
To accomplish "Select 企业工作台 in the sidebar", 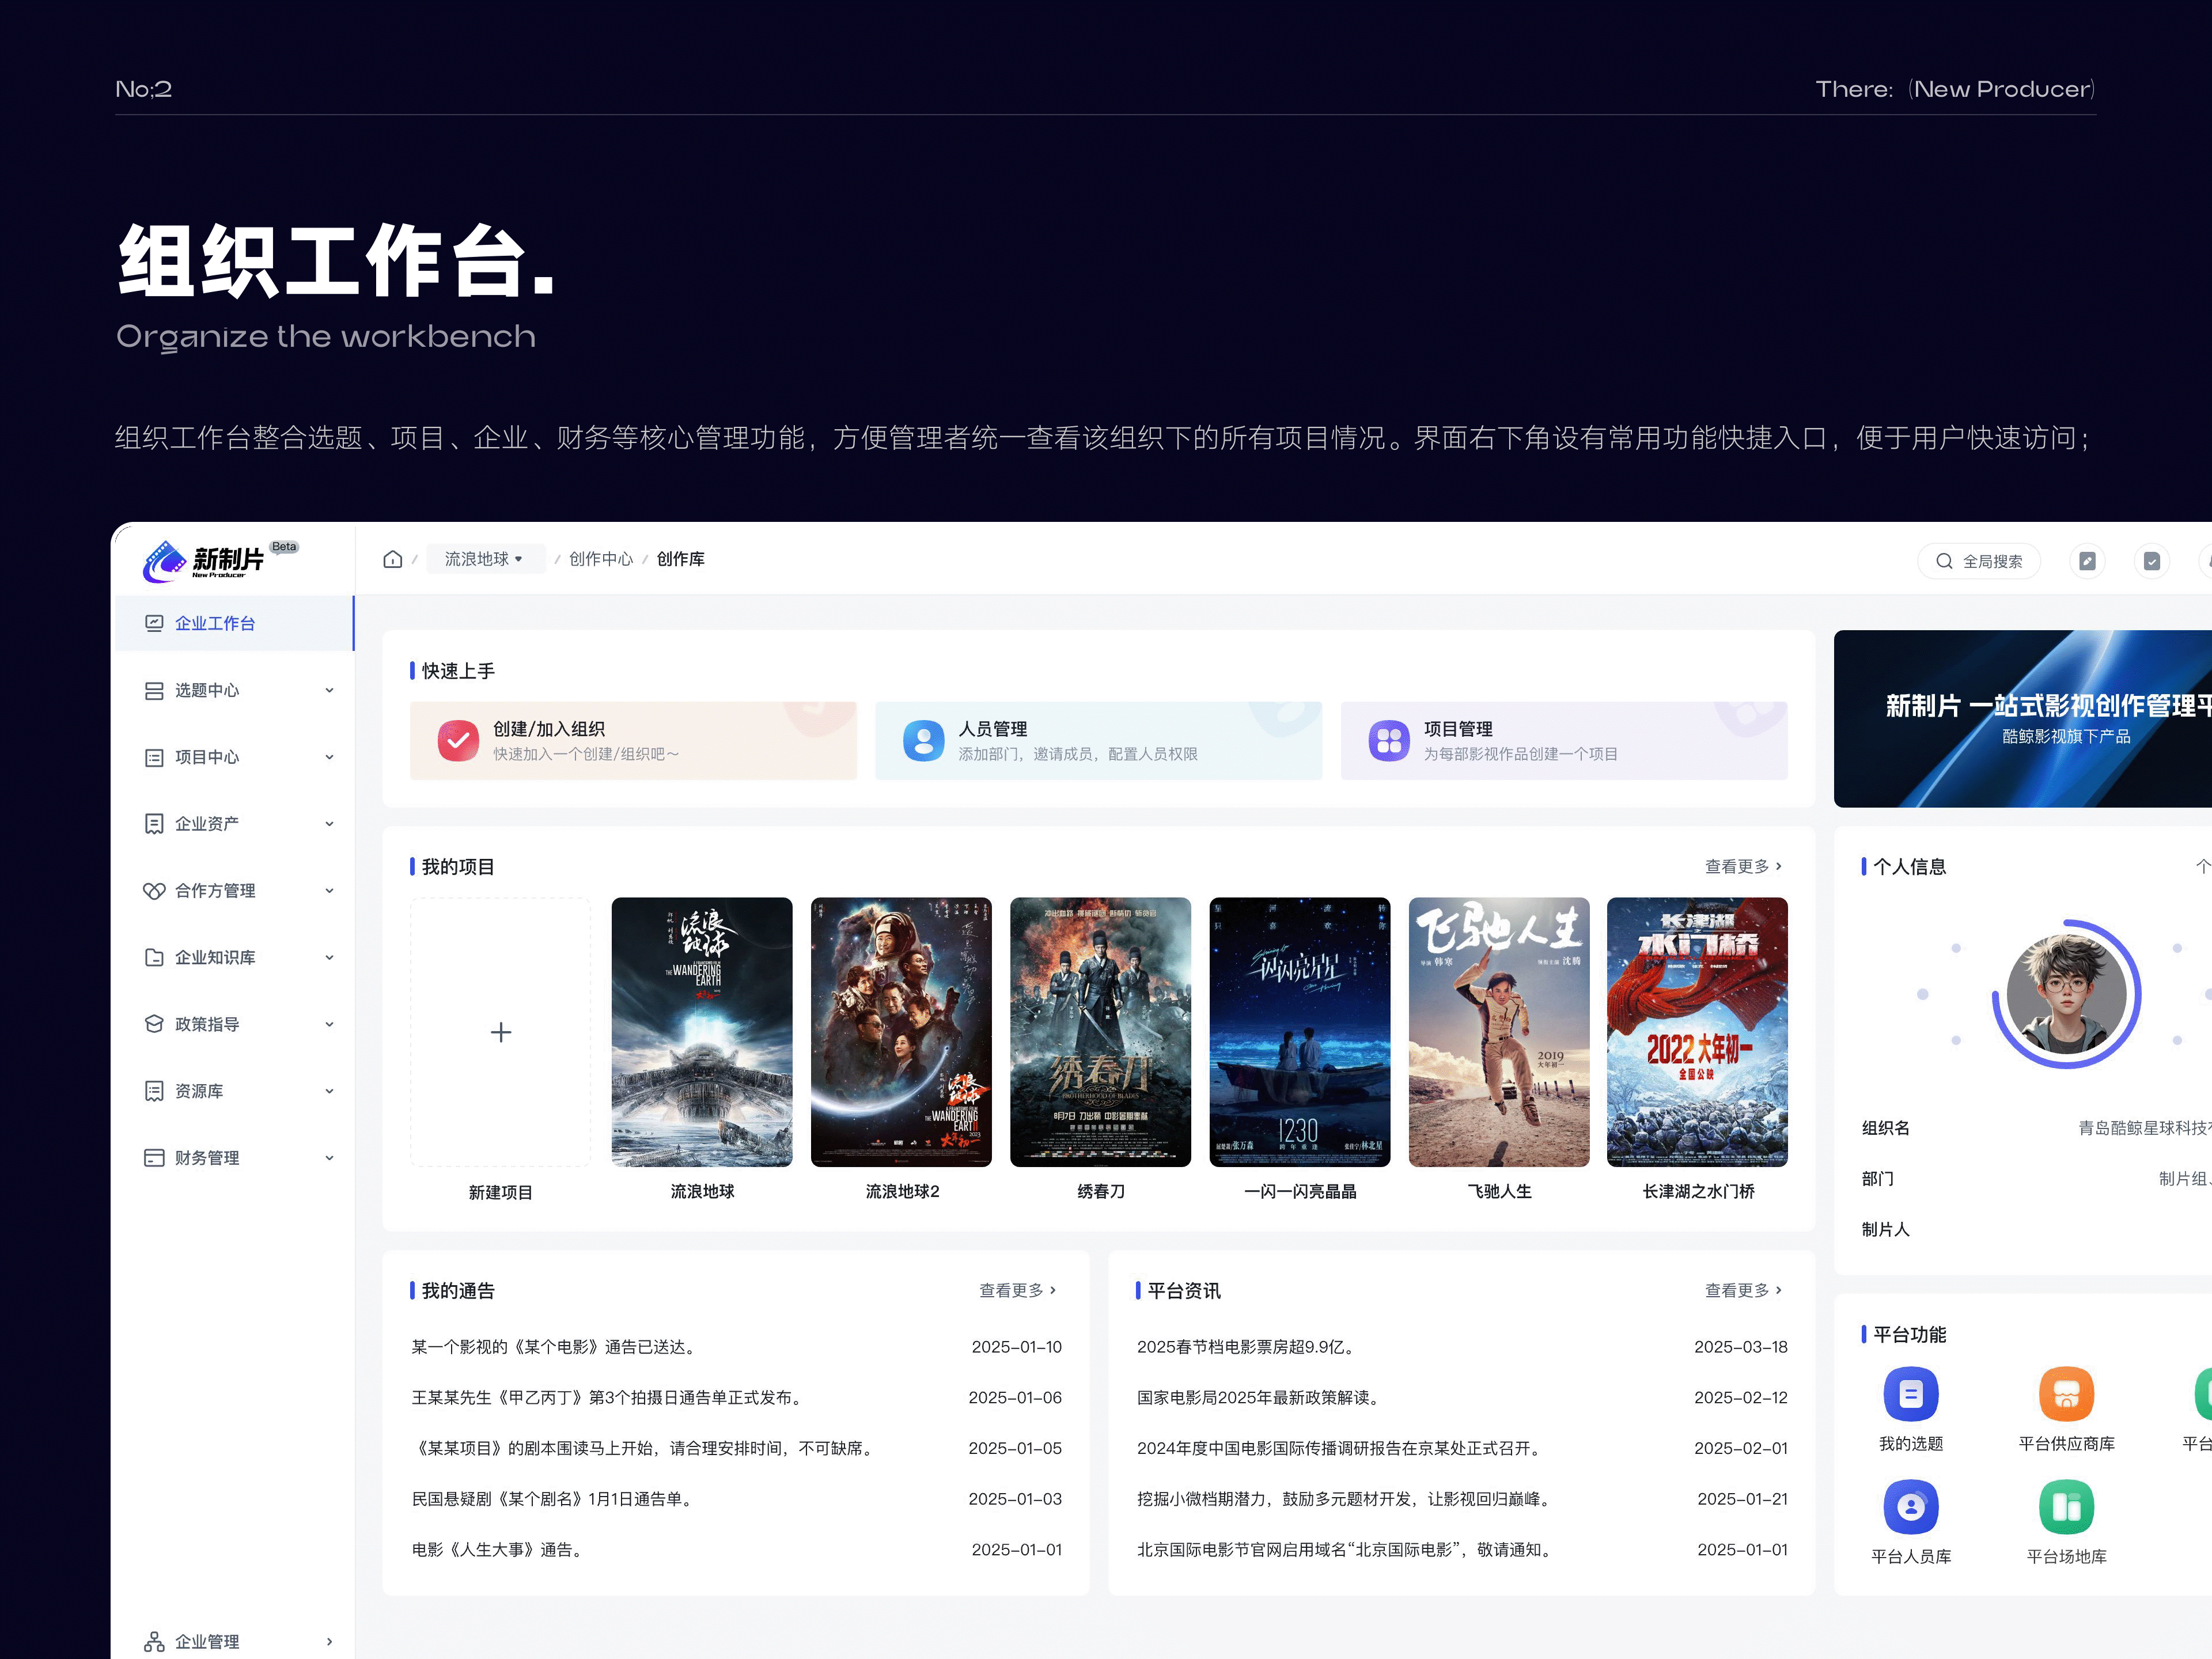I will point(234,623).
